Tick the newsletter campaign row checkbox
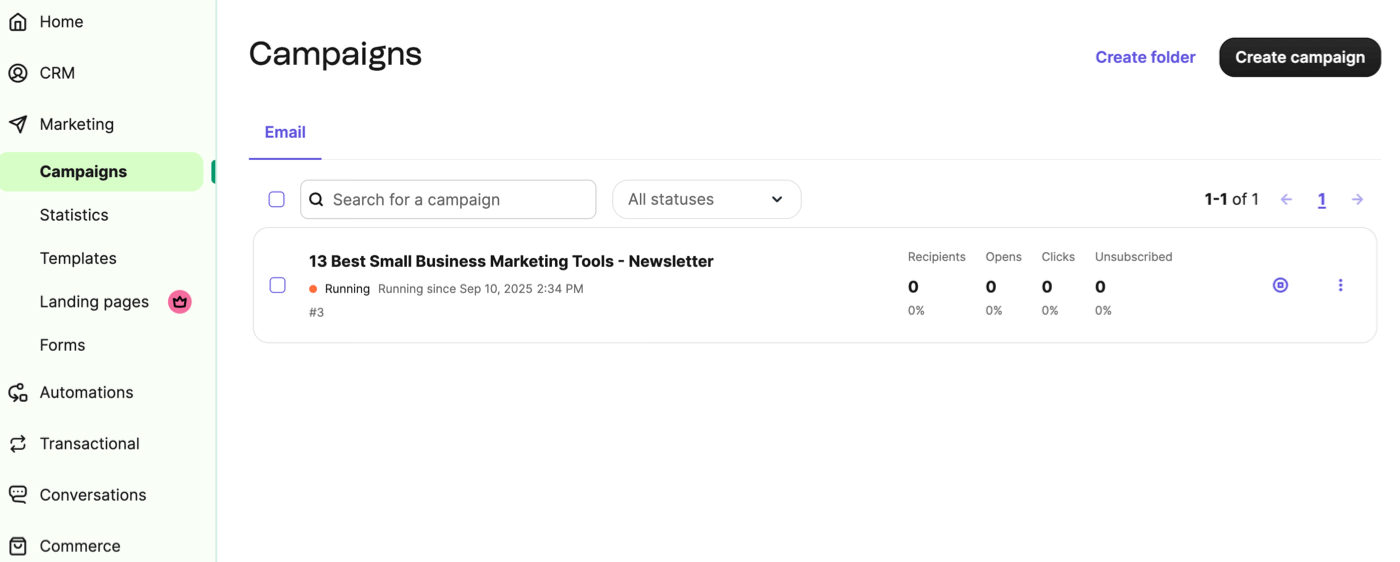The width and height of the screenshot is (1400, 562). pos(278,285)
